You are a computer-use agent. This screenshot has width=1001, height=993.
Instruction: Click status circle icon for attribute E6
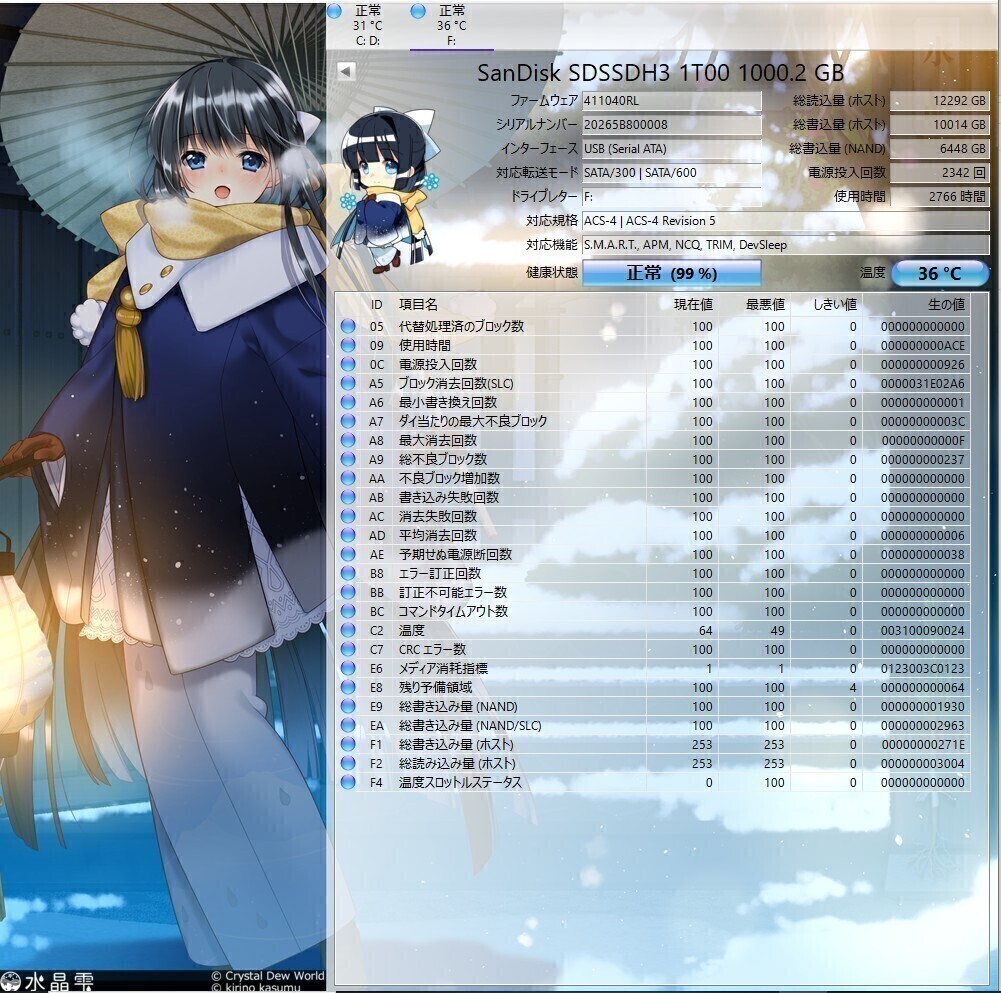(348, 668)
